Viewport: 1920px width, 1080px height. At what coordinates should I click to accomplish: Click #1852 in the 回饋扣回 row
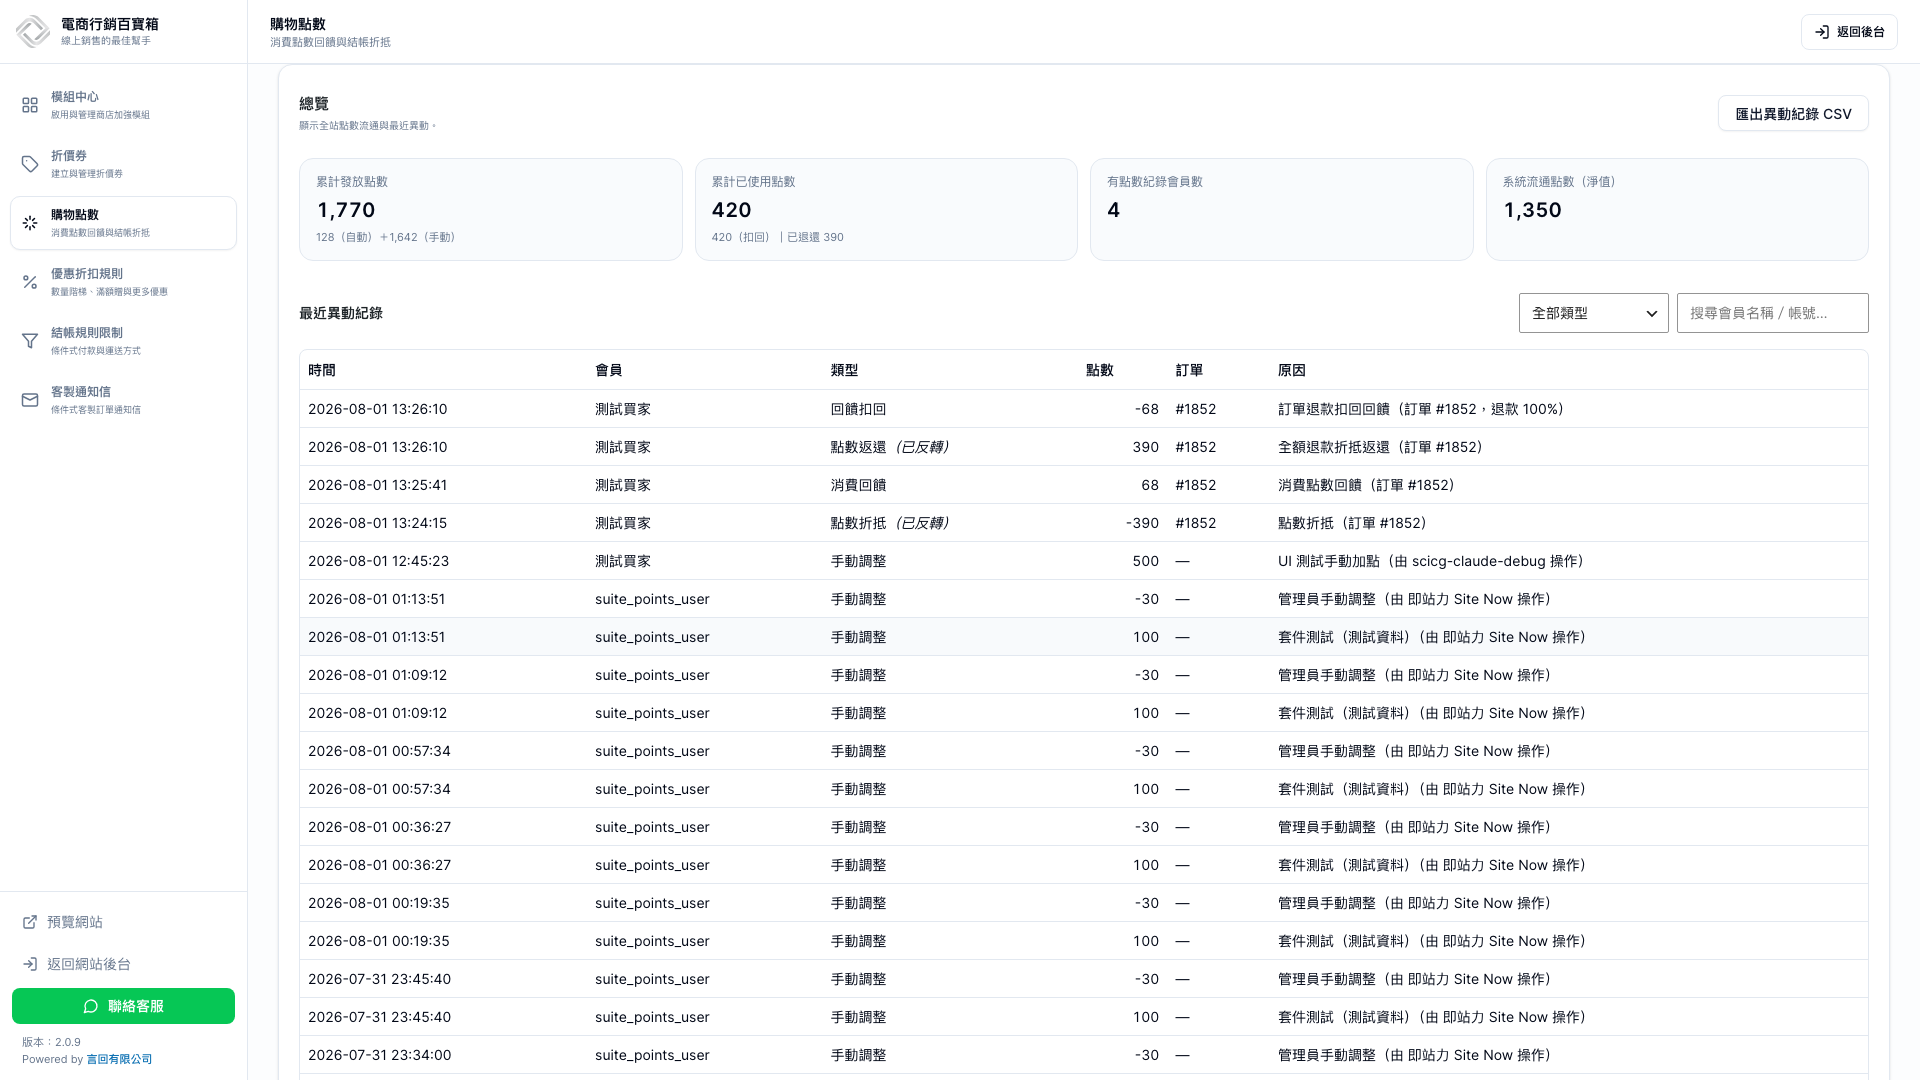click(x=1196, y=409)
